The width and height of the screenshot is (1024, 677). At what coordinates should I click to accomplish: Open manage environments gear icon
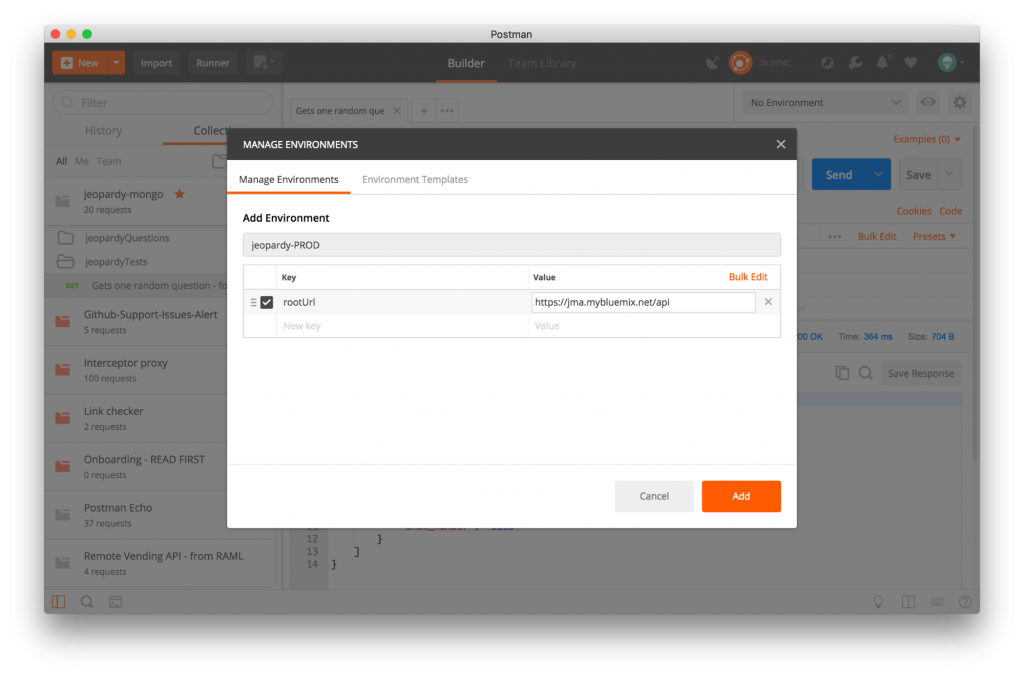point(959,102)
